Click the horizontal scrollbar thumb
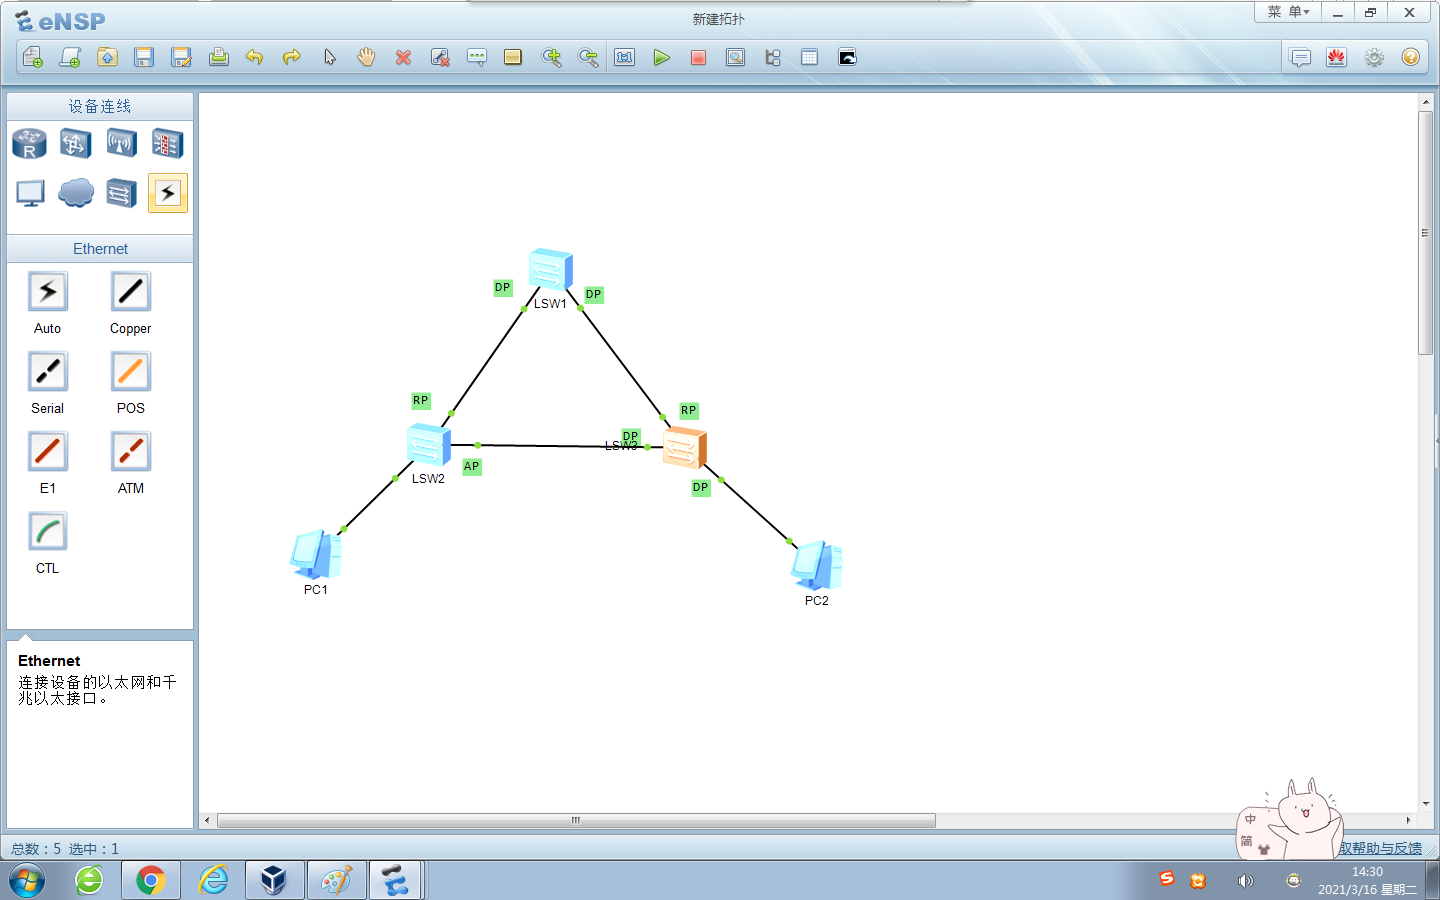1440x900 pixels. [x=576, y=820]
